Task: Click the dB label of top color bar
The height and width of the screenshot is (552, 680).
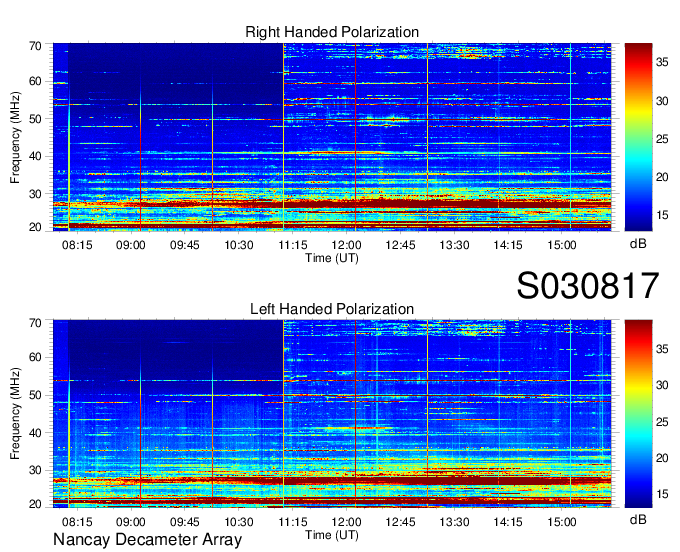Action: pyautogui.click(x=638, y=244)
